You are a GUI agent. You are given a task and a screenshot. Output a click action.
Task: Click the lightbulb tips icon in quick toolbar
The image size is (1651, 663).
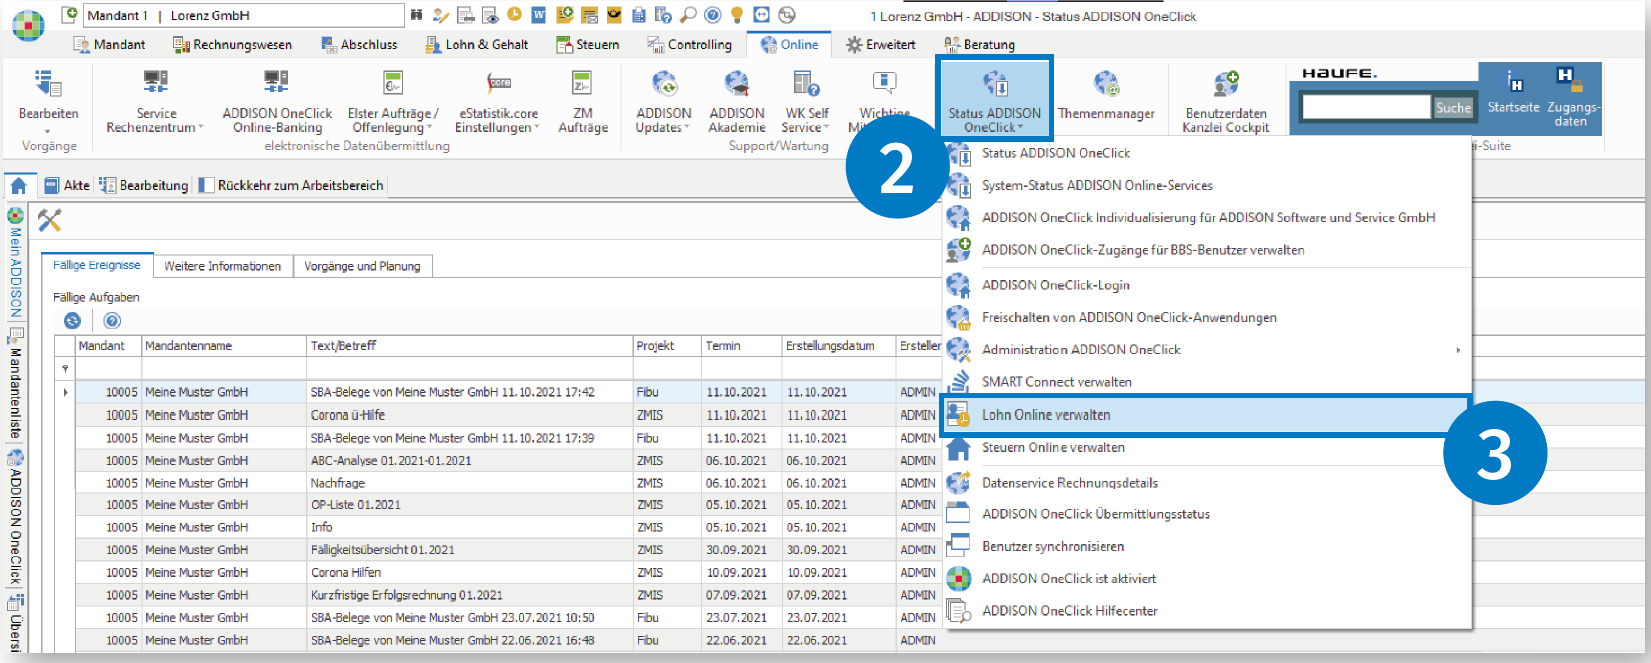click(737, 15)
